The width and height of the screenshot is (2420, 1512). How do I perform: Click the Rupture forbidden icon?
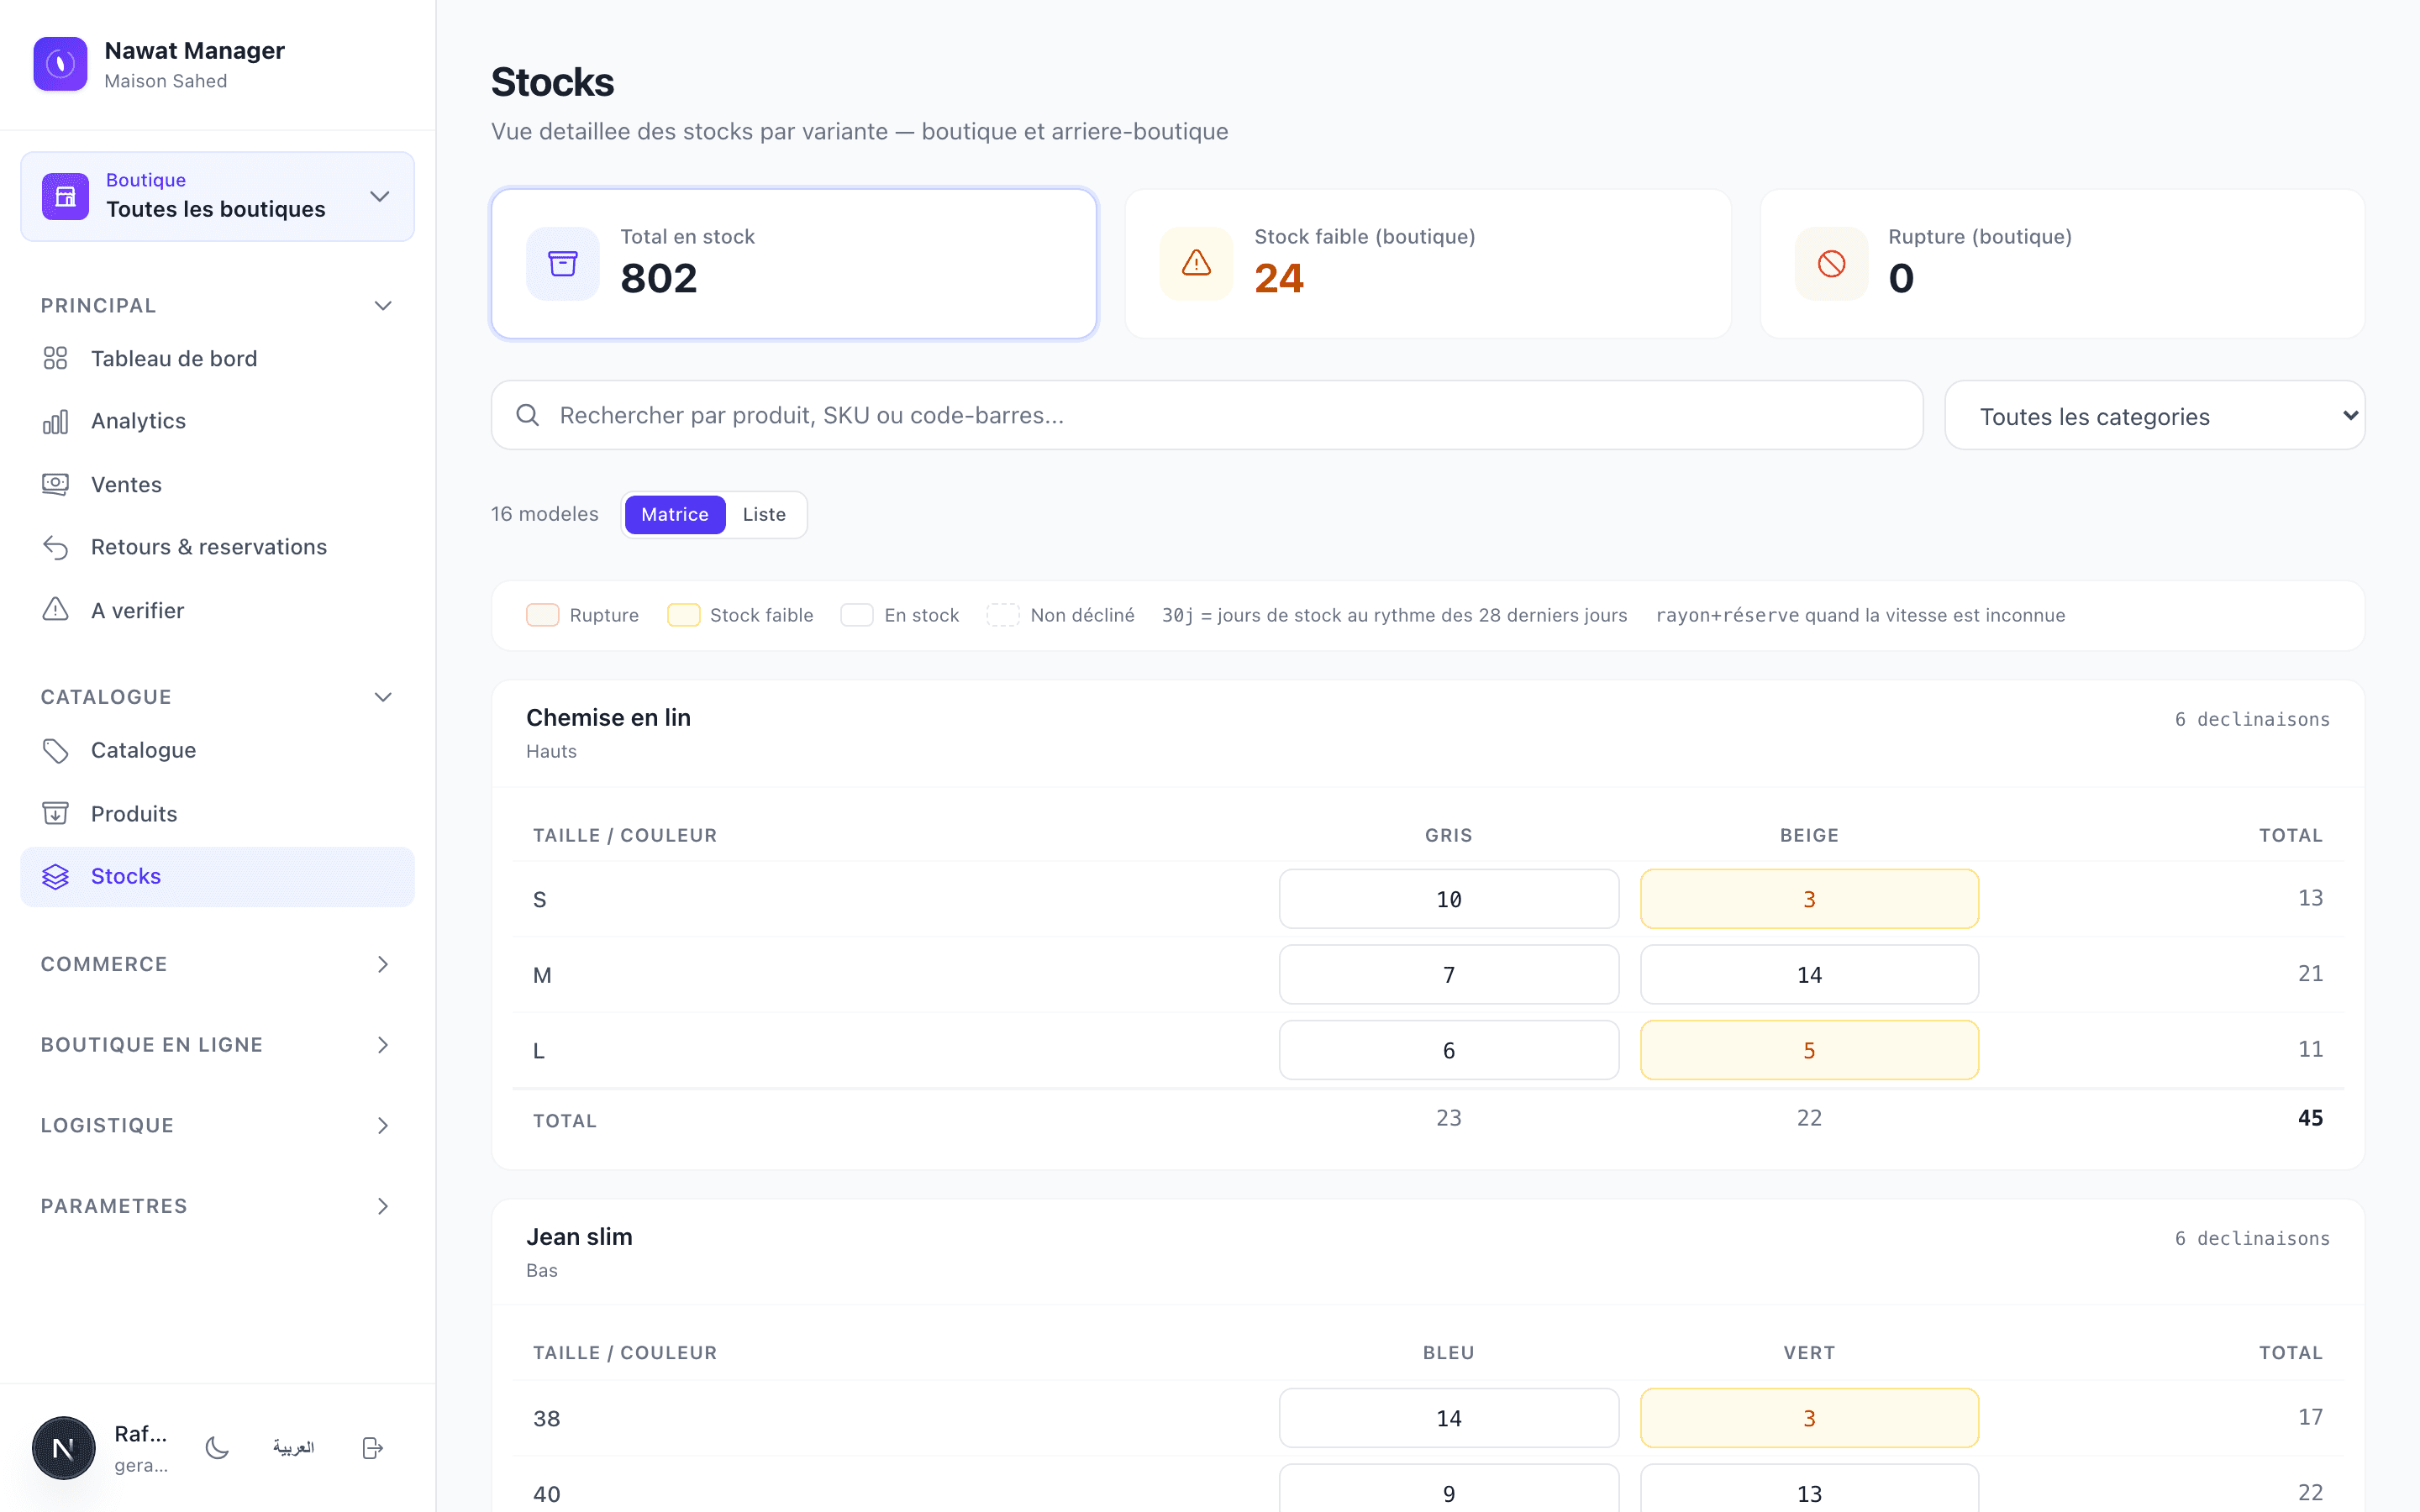pos(1831,264)
